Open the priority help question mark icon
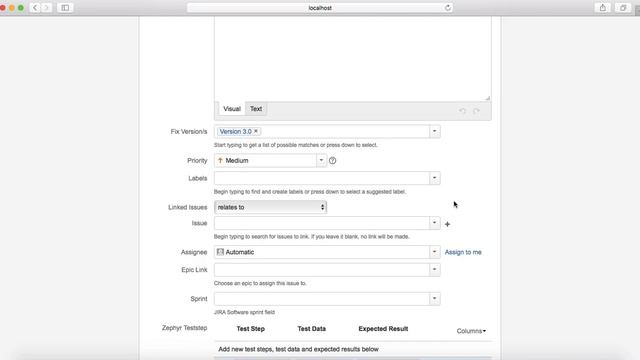 click(x=333, y=161)
